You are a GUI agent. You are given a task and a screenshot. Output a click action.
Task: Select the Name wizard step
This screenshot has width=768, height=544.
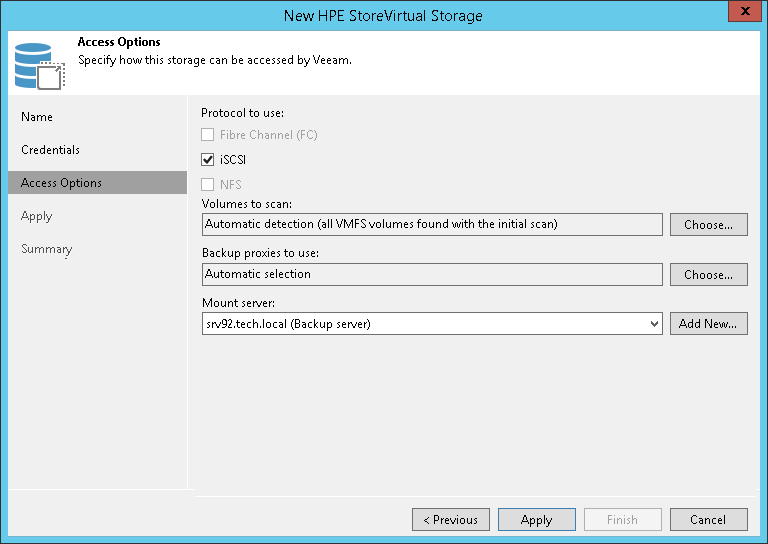coord(37,117)
